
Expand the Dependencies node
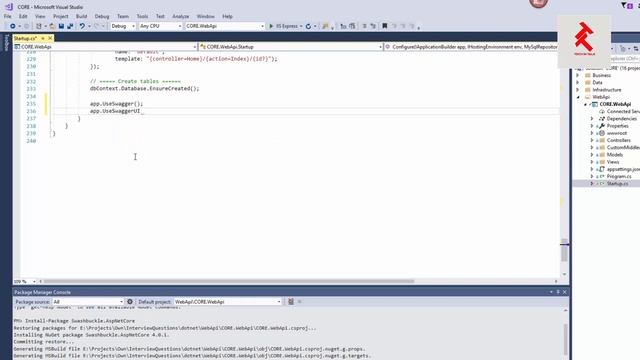pos(592,119)
